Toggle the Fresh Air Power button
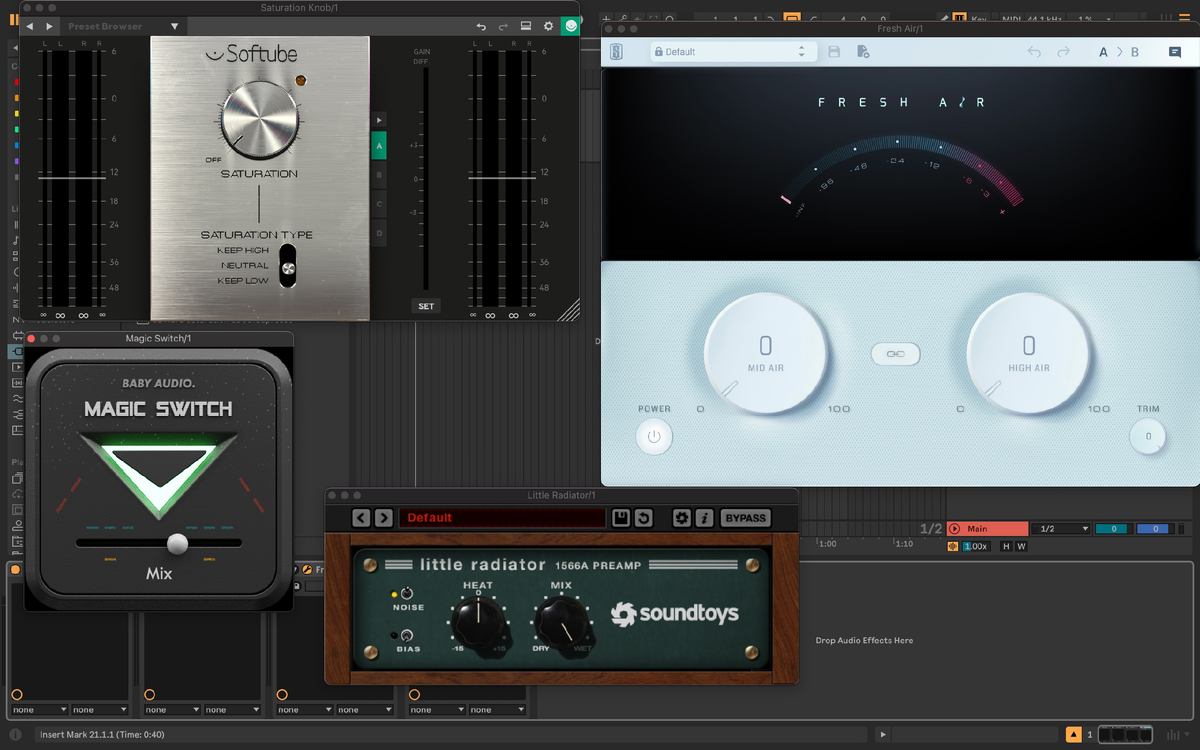The image size is (1200, 750). click(654, 437)
